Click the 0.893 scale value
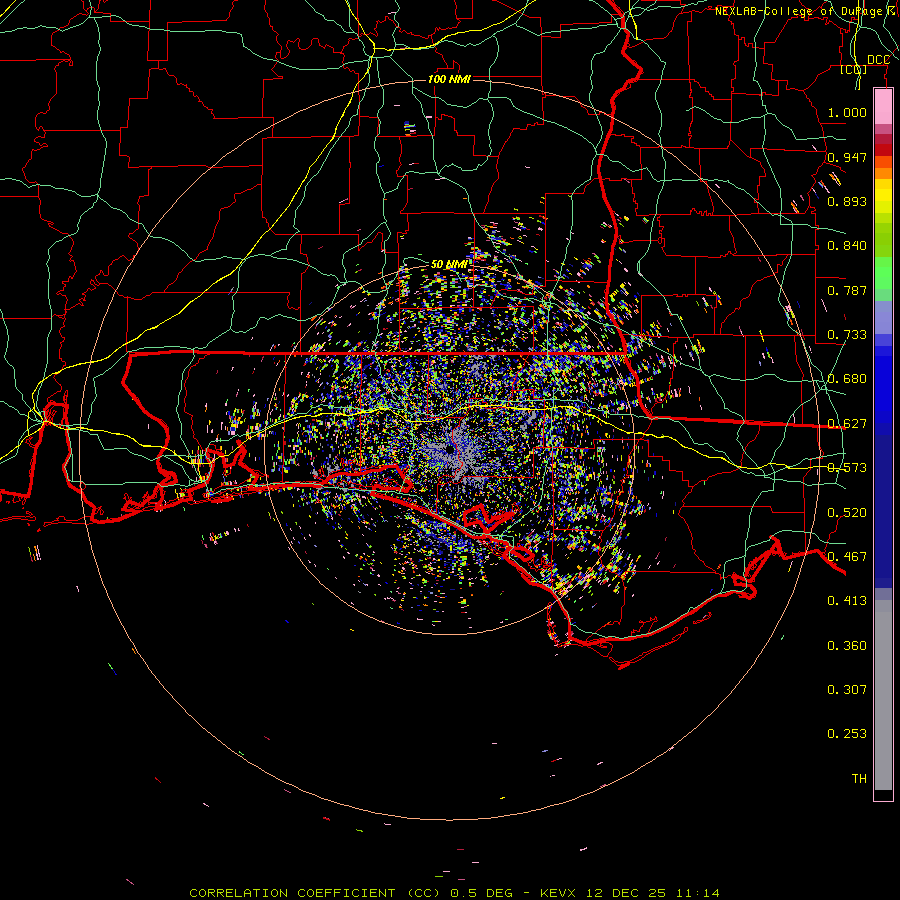This screenshot has width=900, height=900. [847, 201]
